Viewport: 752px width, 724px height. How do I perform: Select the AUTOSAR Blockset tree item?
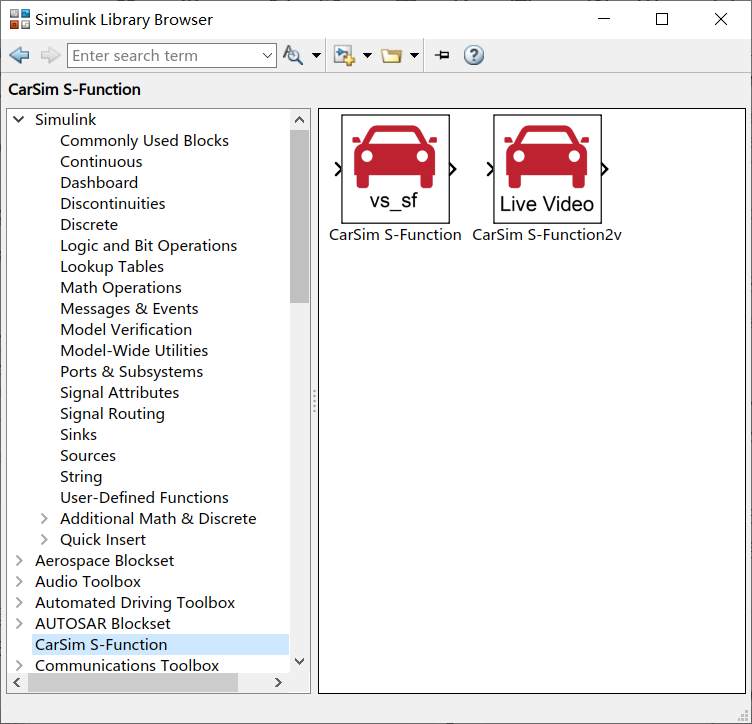(103, 624)
